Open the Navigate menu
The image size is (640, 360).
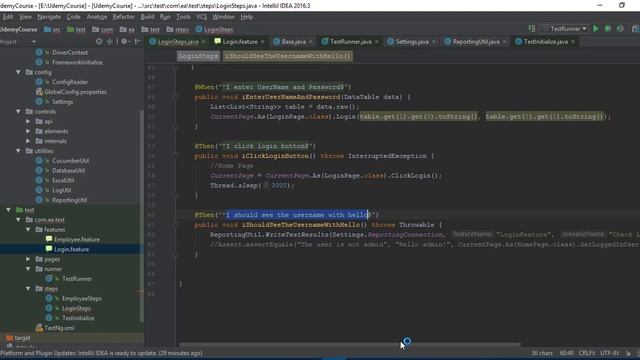[49, 17]
